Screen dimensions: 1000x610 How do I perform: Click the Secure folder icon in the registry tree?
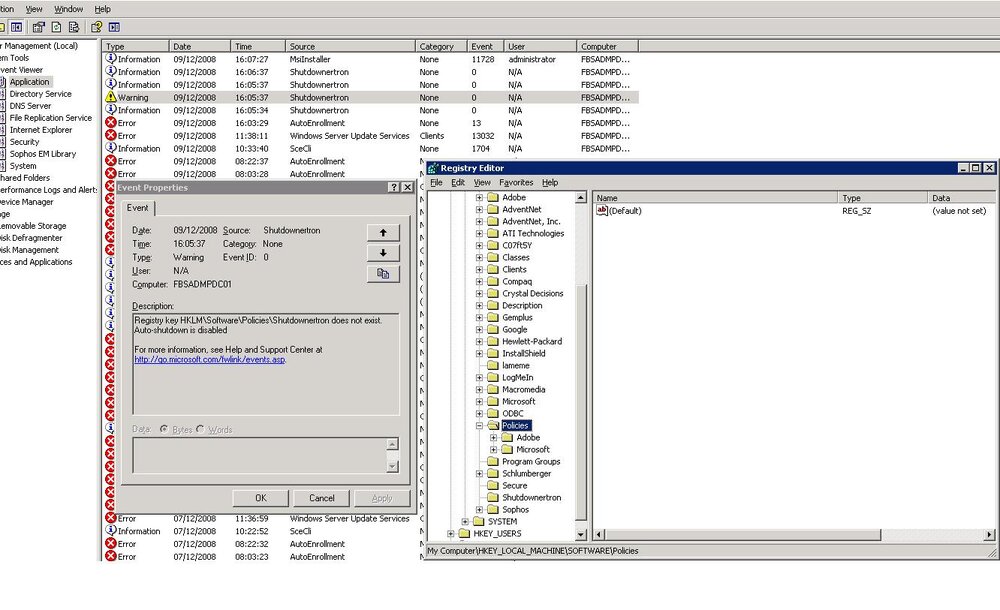pyautogui.click(x=493, y=485)
